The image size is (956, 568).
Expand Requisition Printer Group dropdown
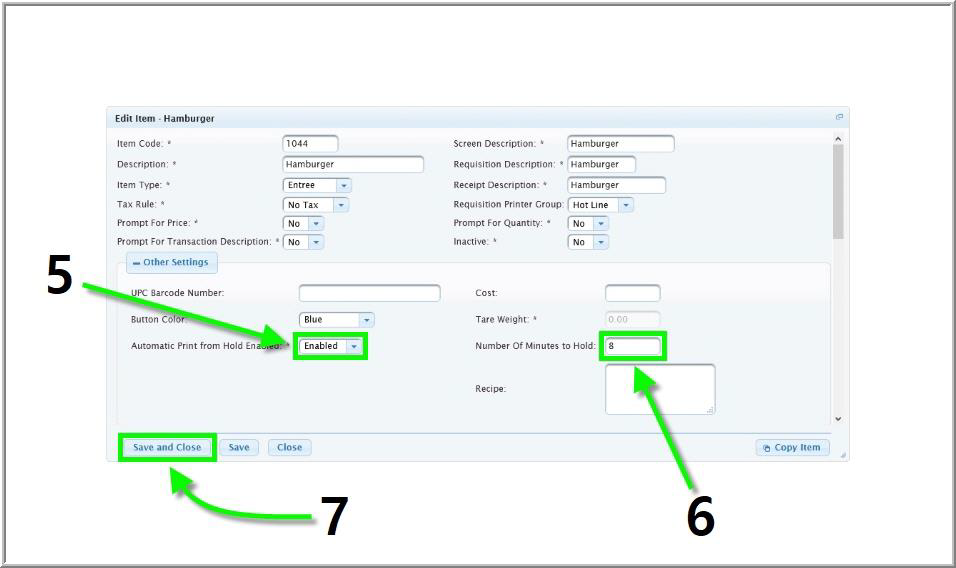pyautogui.click(x=625, y=205)
